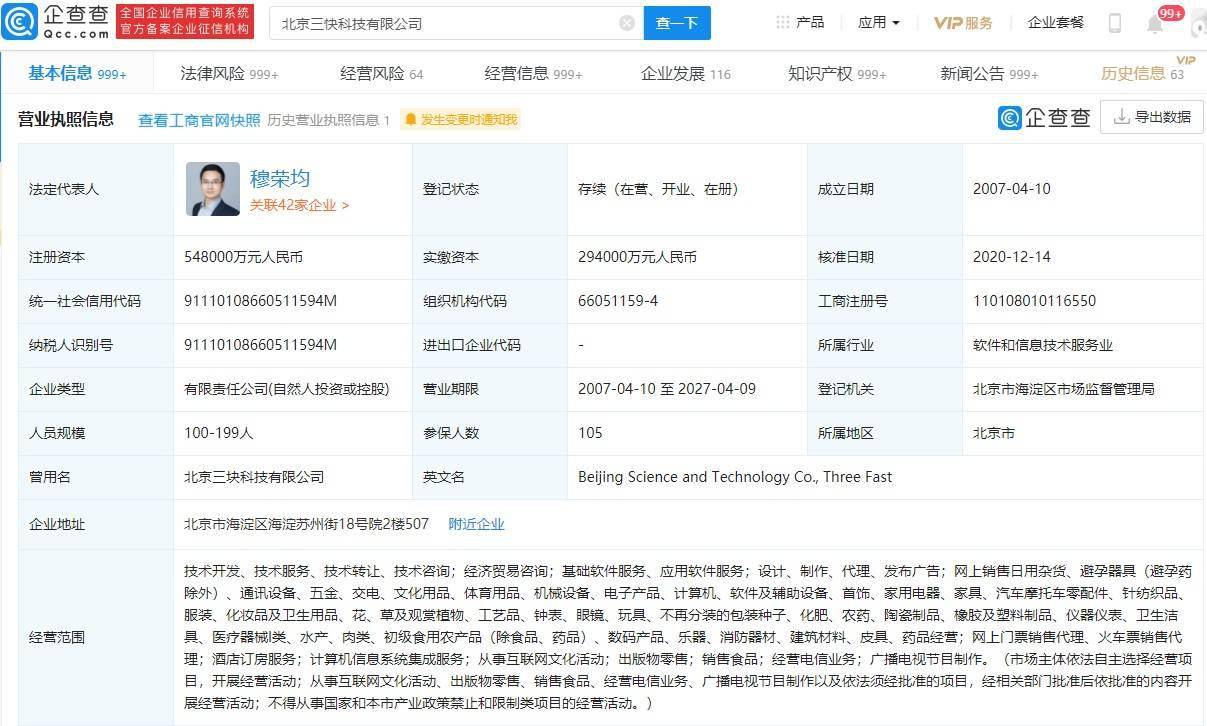Image resolution: width=1207 pixels, height=726 pixels.
Task: Select the organization code 66051159-4
Action: [618, 301]
